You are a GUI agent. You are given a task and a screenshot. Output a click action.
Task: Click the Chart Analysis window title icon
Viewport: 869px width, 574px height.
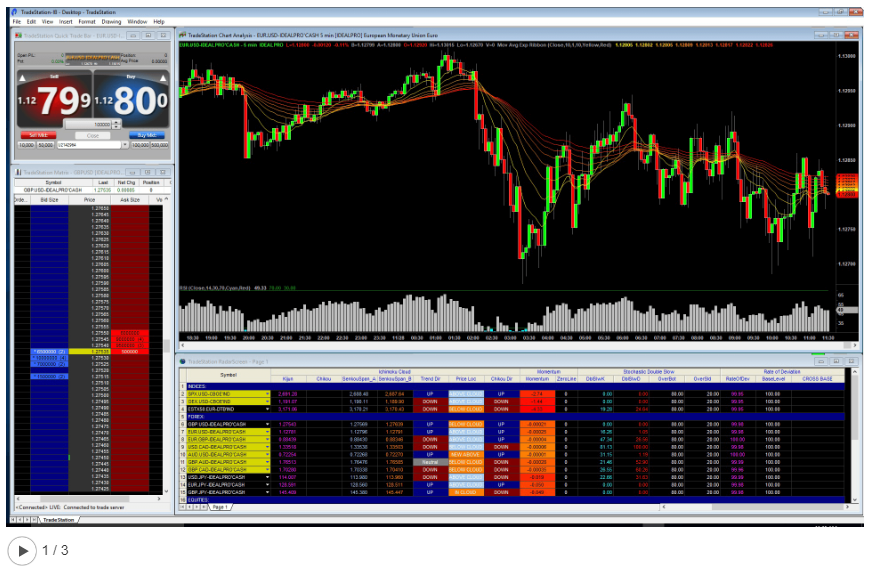pyautogui.click(x=182, y=35)
